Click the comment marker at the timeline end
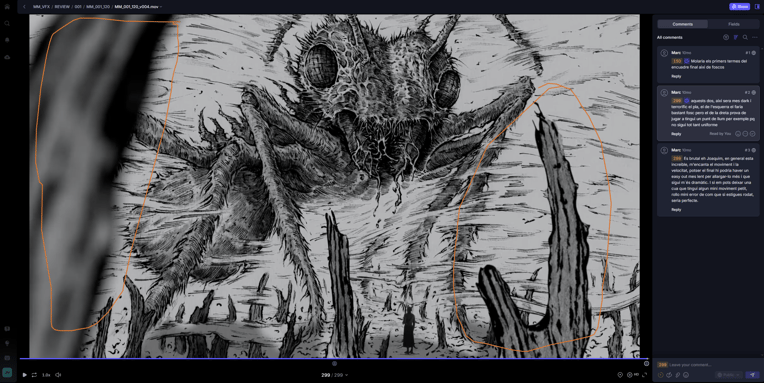The height and width of the screenshot is (383, 764). 647,364
